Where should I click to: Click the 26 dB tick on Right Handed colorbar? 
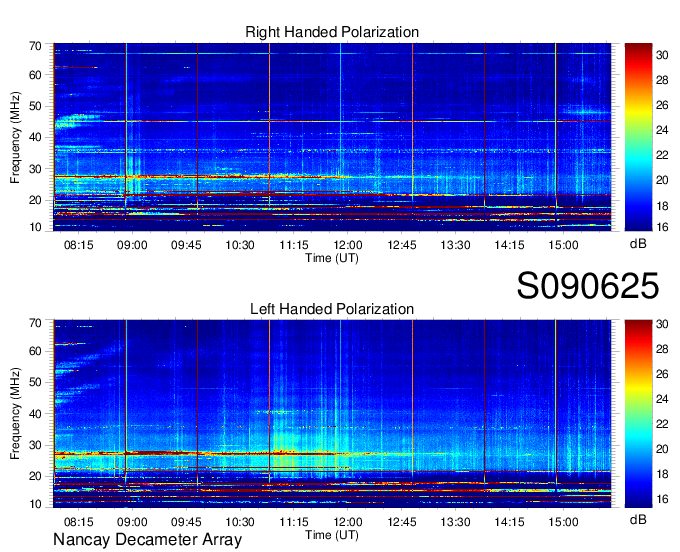662,105
